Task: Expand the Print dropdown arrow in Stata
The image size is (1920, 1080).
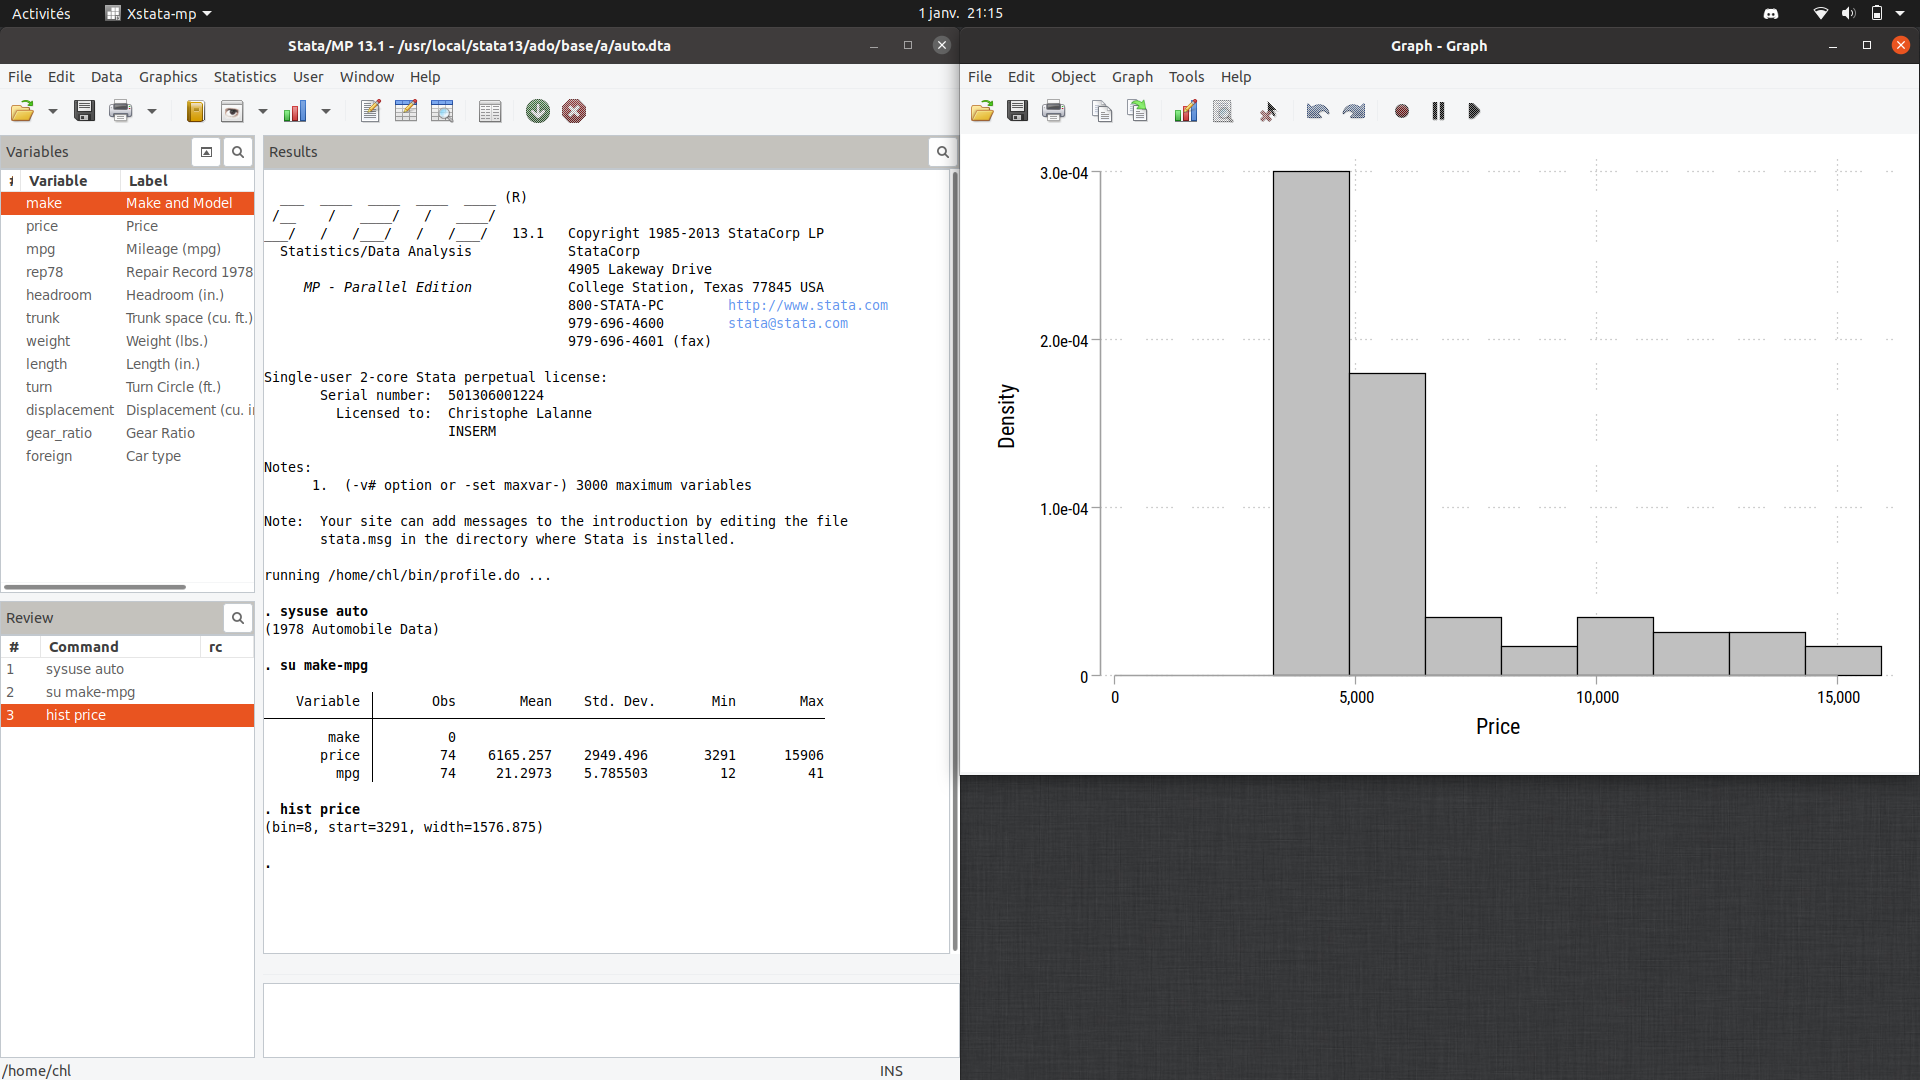Action: [x=152, y=111]
